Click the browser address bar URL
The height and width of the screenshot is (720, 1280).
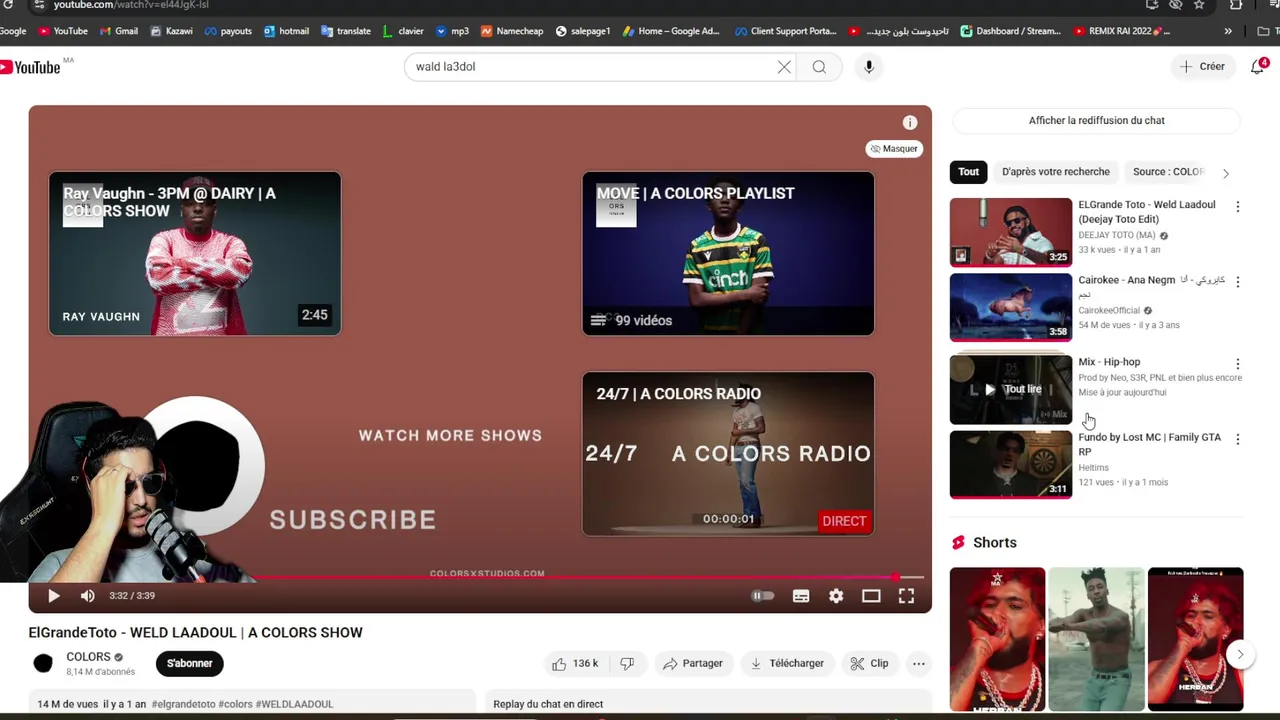pyautogui.click(x=131, y=5)
